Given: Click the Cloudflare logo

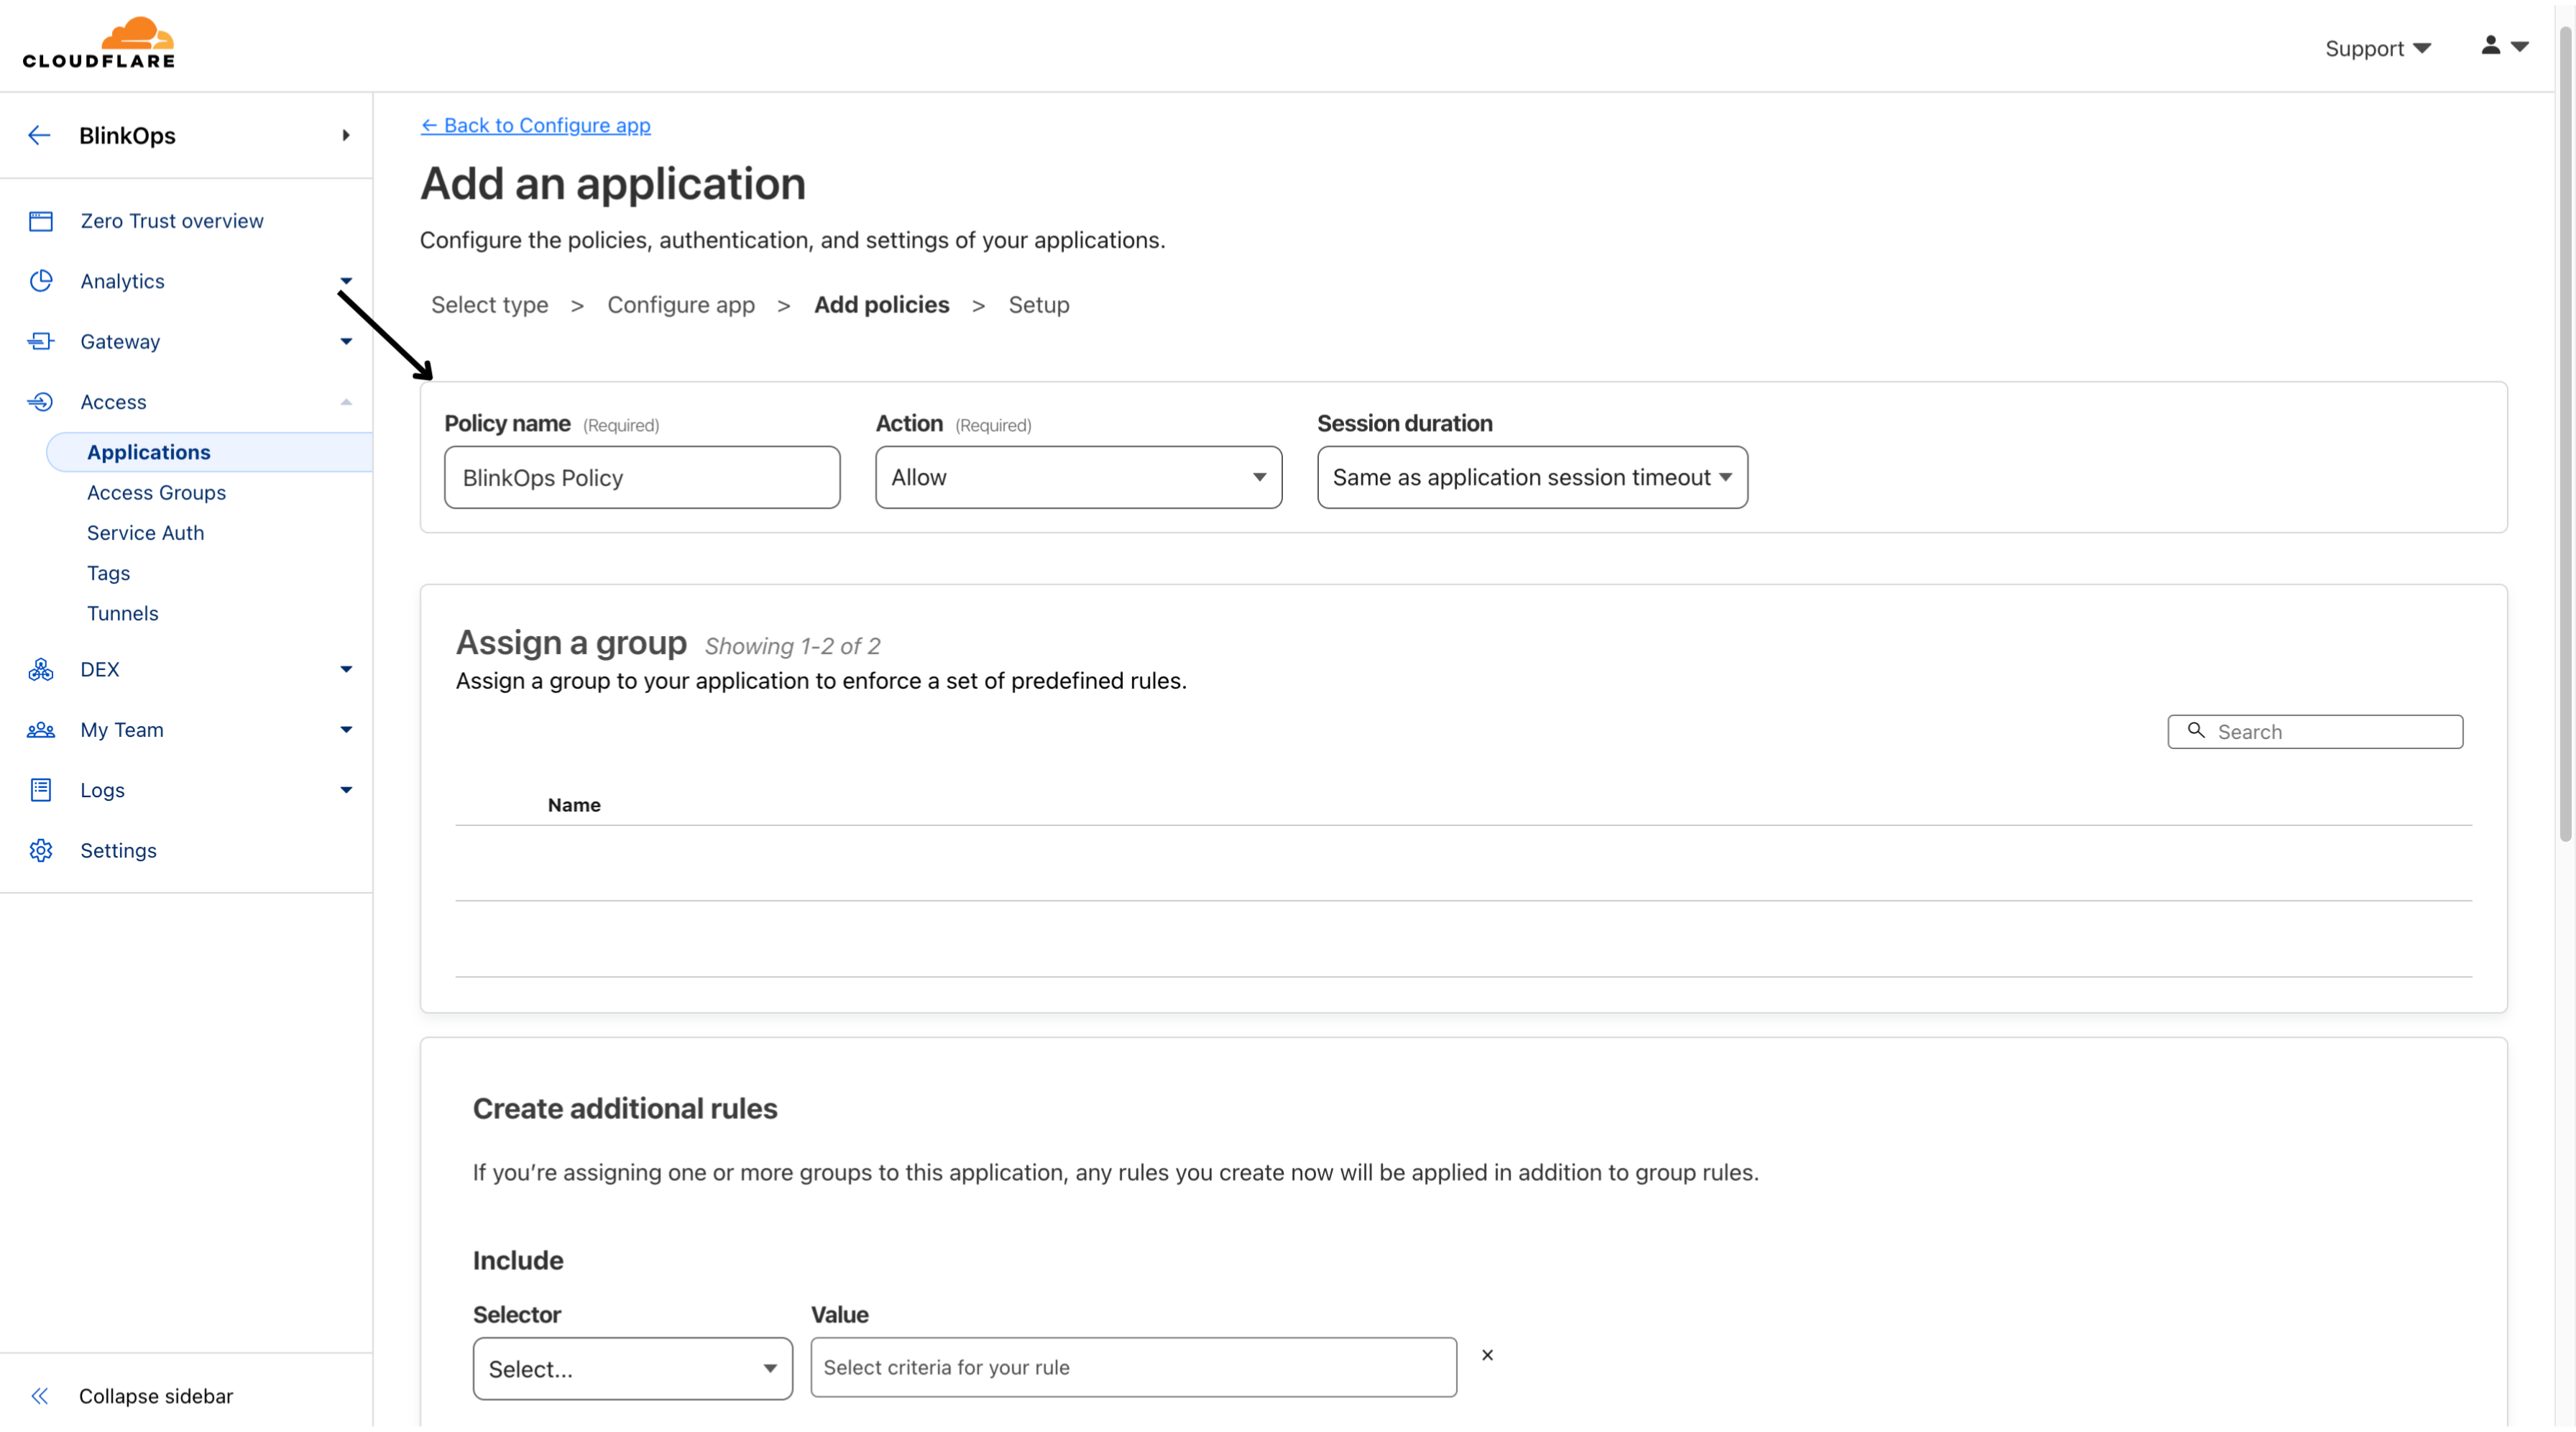Looking at the screenshot, I should (98, 43).
